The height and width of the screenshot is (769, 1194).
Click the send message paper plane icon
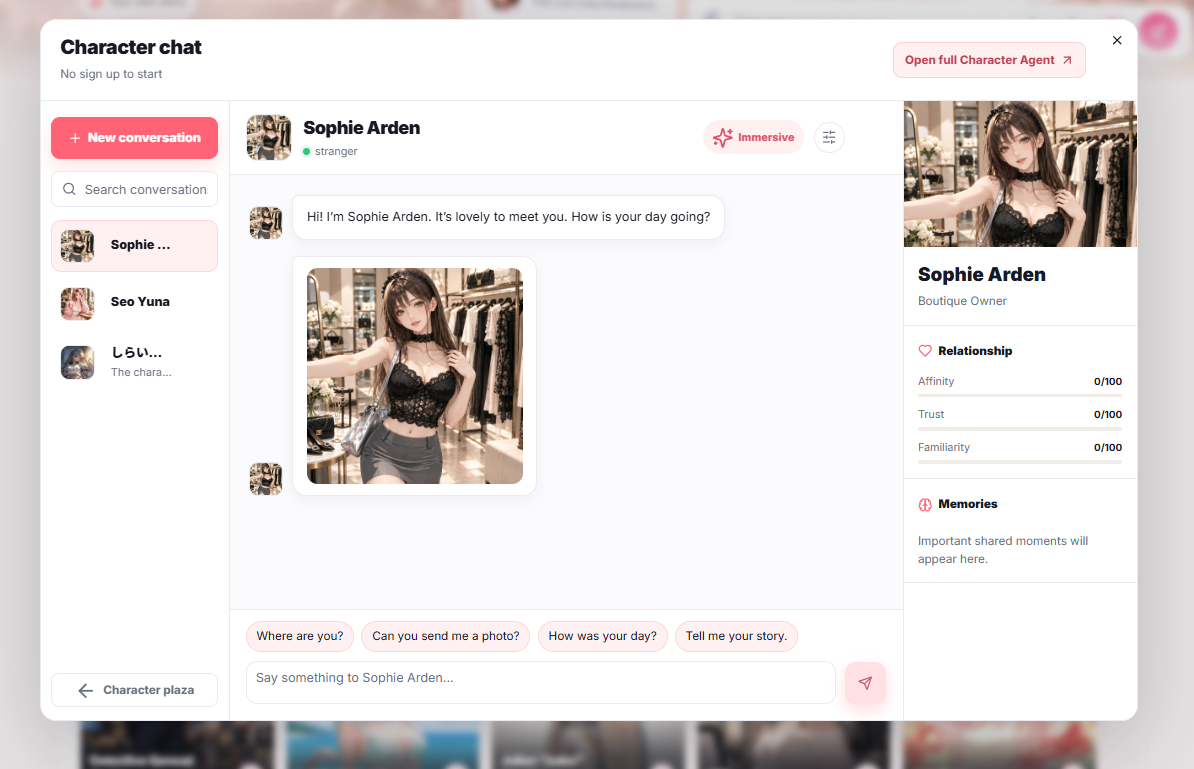tap(865, 683)
